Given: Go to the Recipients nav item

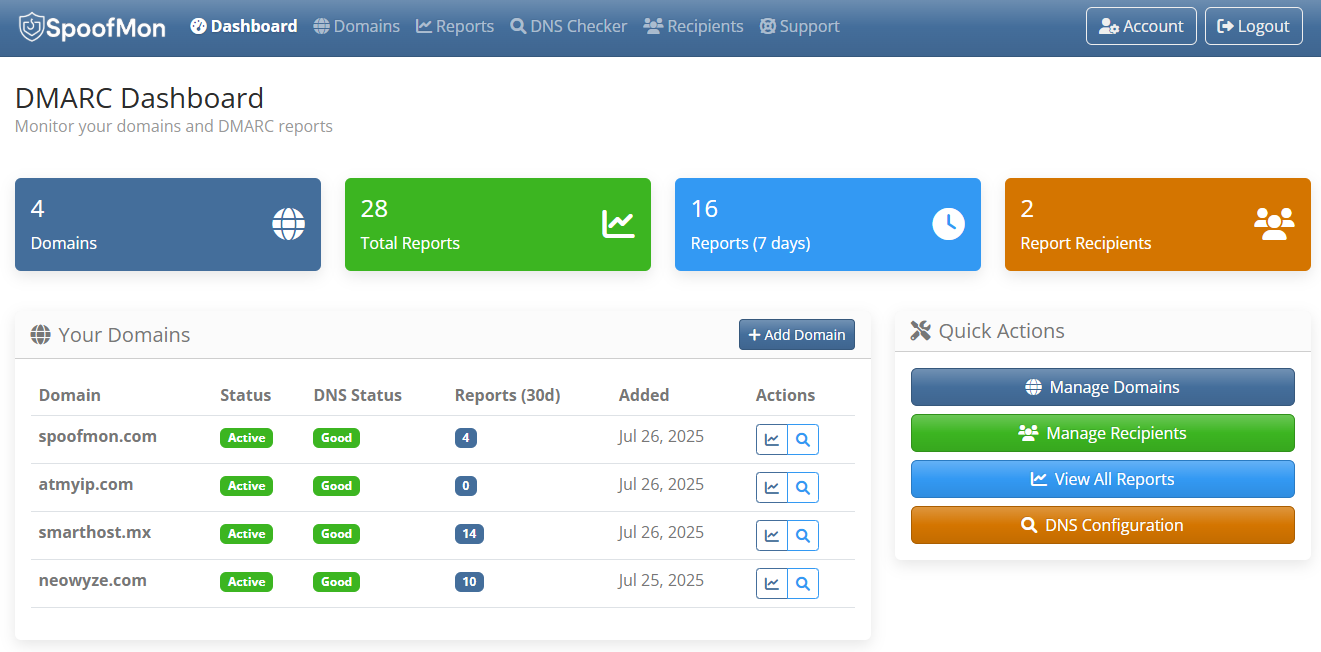Looking at the screenshot, I should point(694,26).
